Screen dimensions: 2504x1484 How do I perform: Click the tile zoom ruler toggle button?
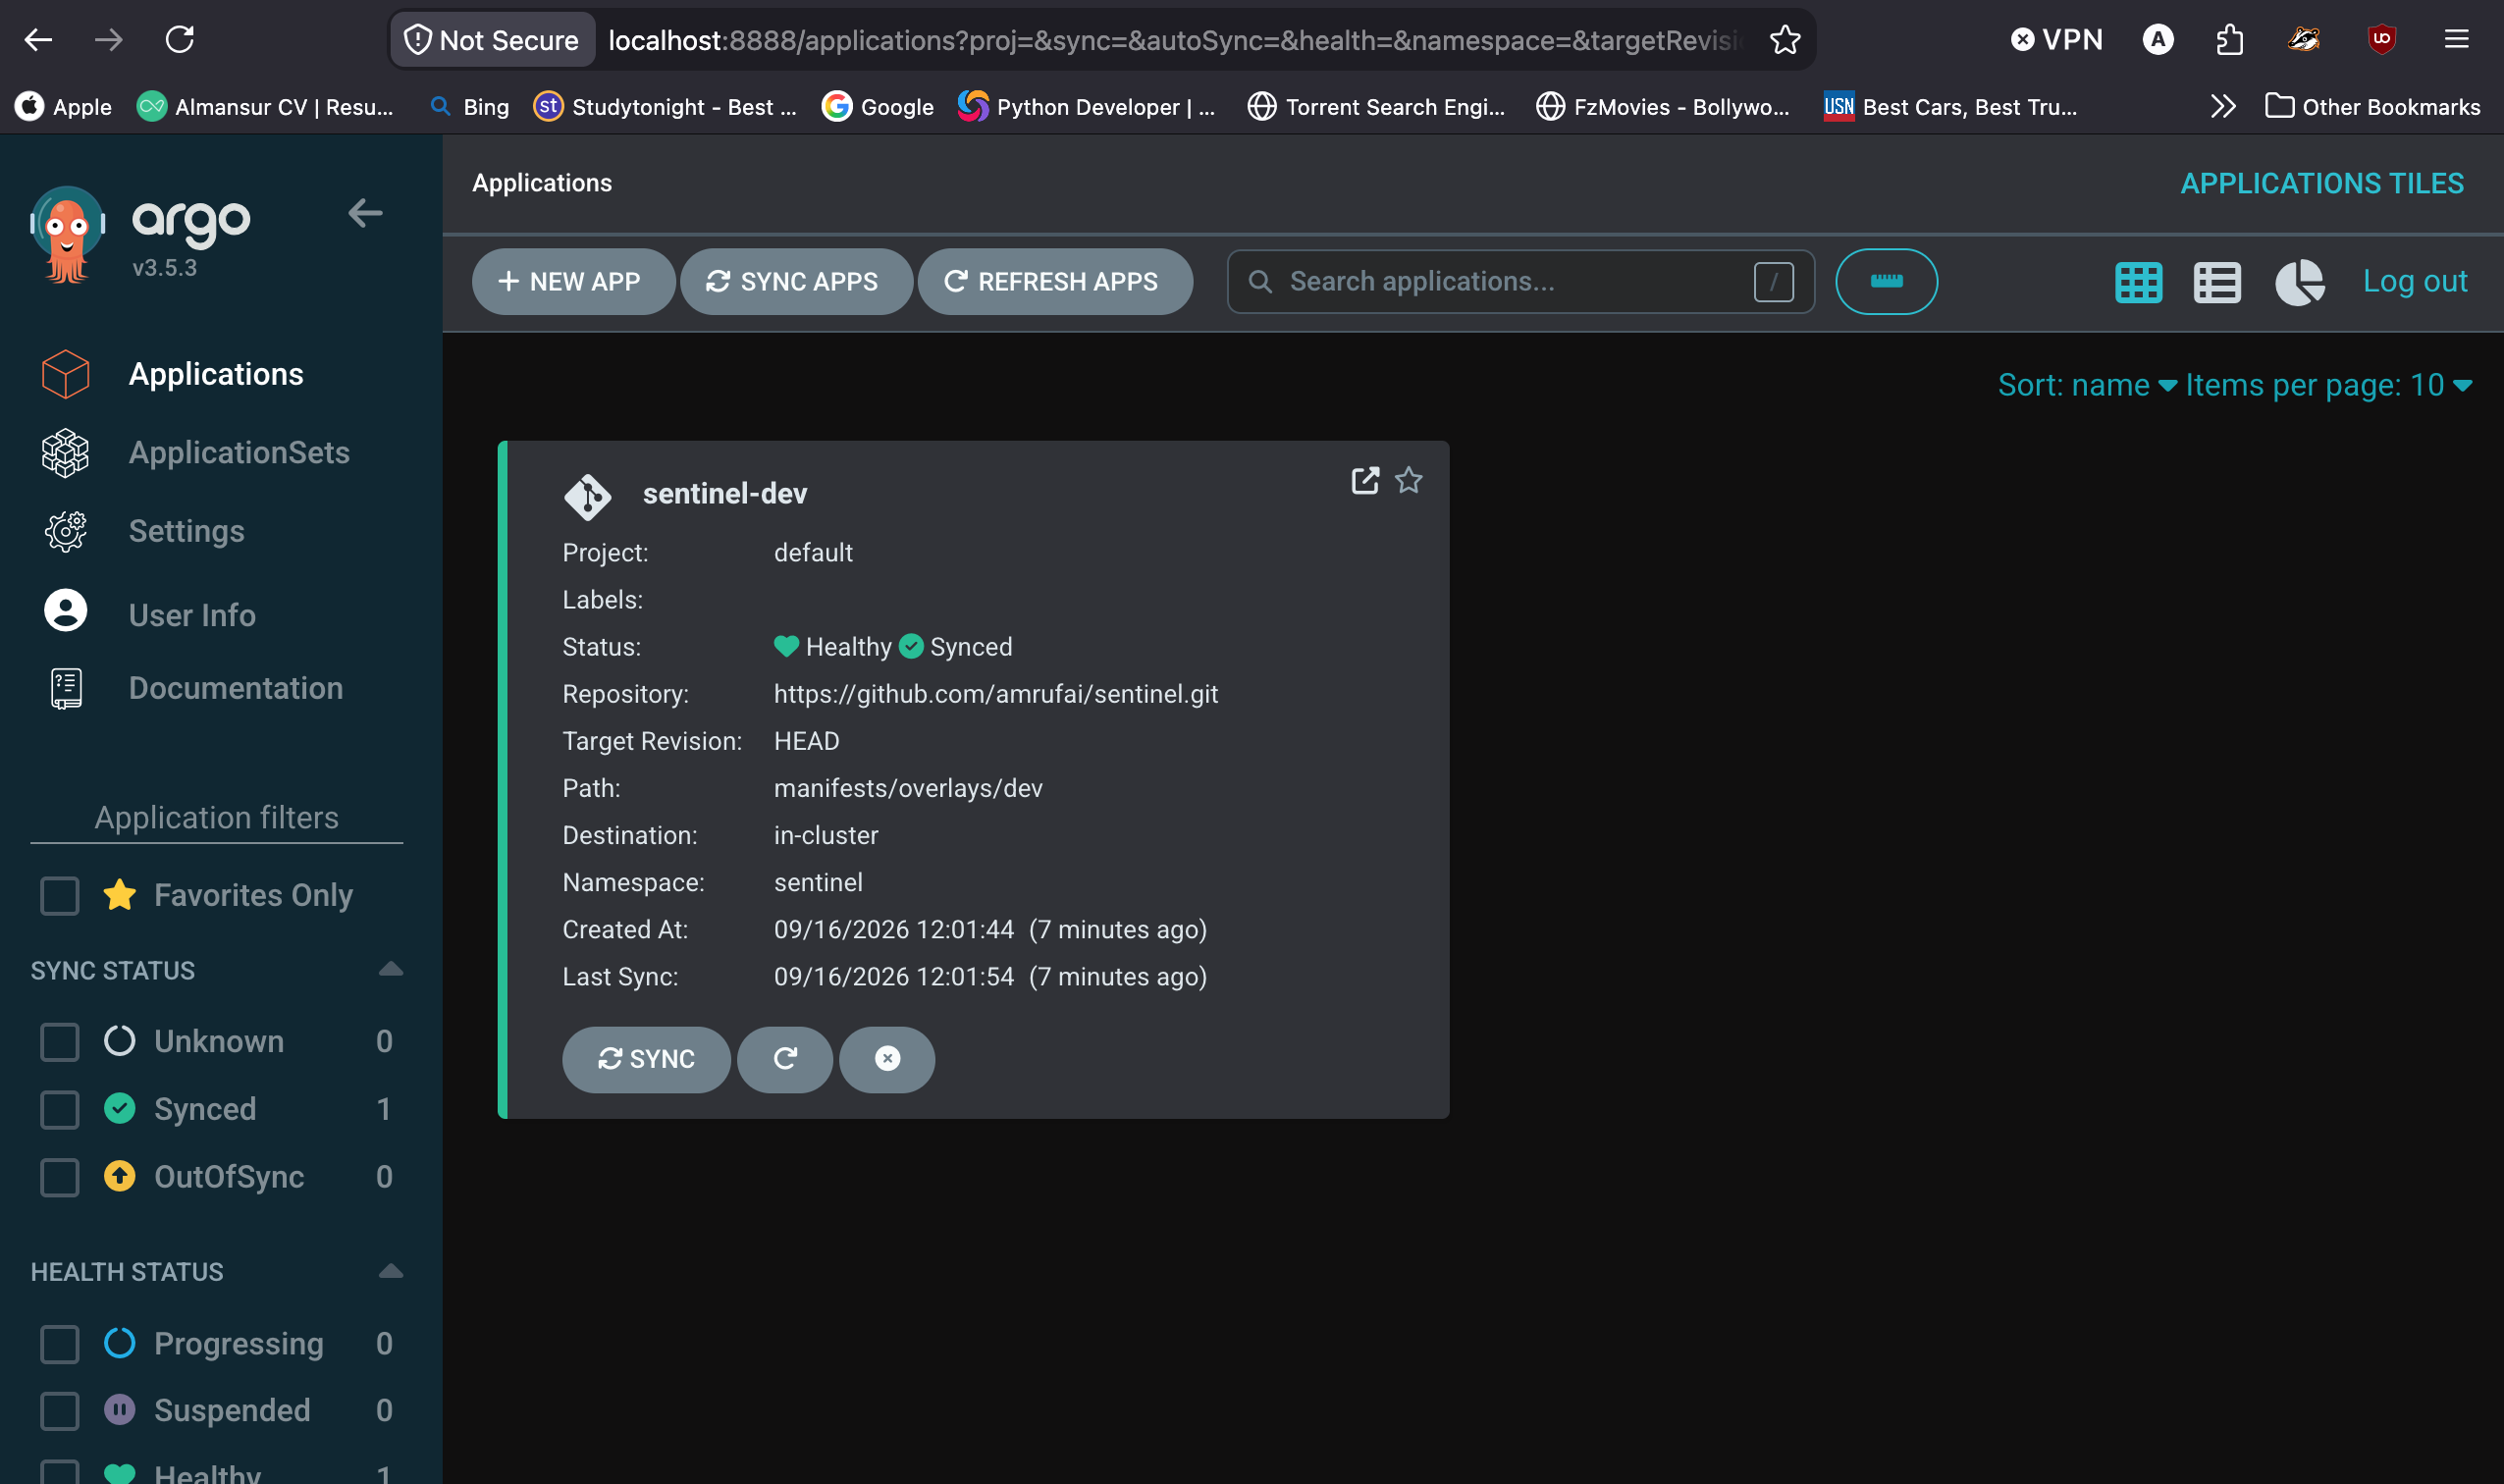[1886, 282]
